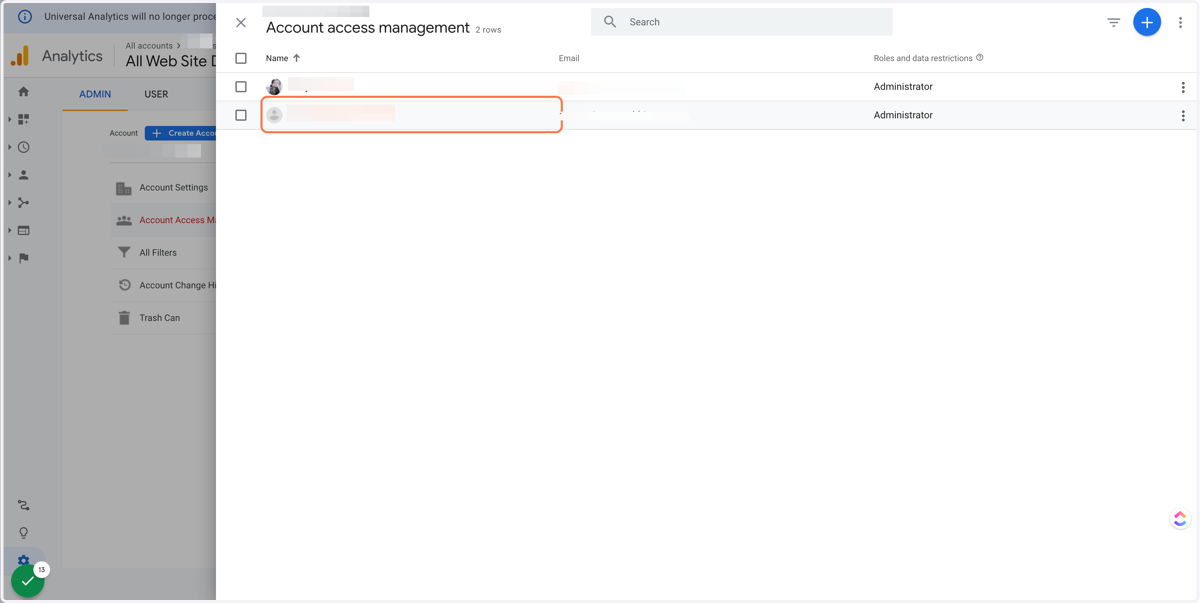
Task: Click the profile photo avatar in the first row
Action: [274, 87]
